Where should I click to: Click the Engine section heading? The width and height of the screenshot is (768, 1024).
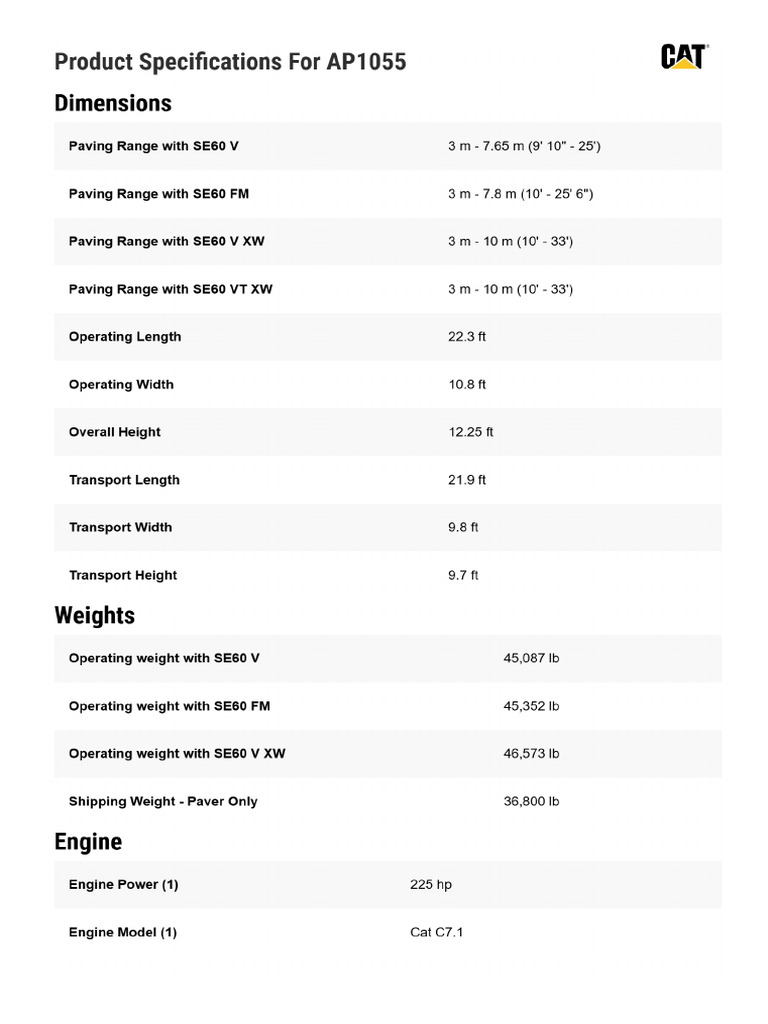pyautogui.click(x=88, y=842)
